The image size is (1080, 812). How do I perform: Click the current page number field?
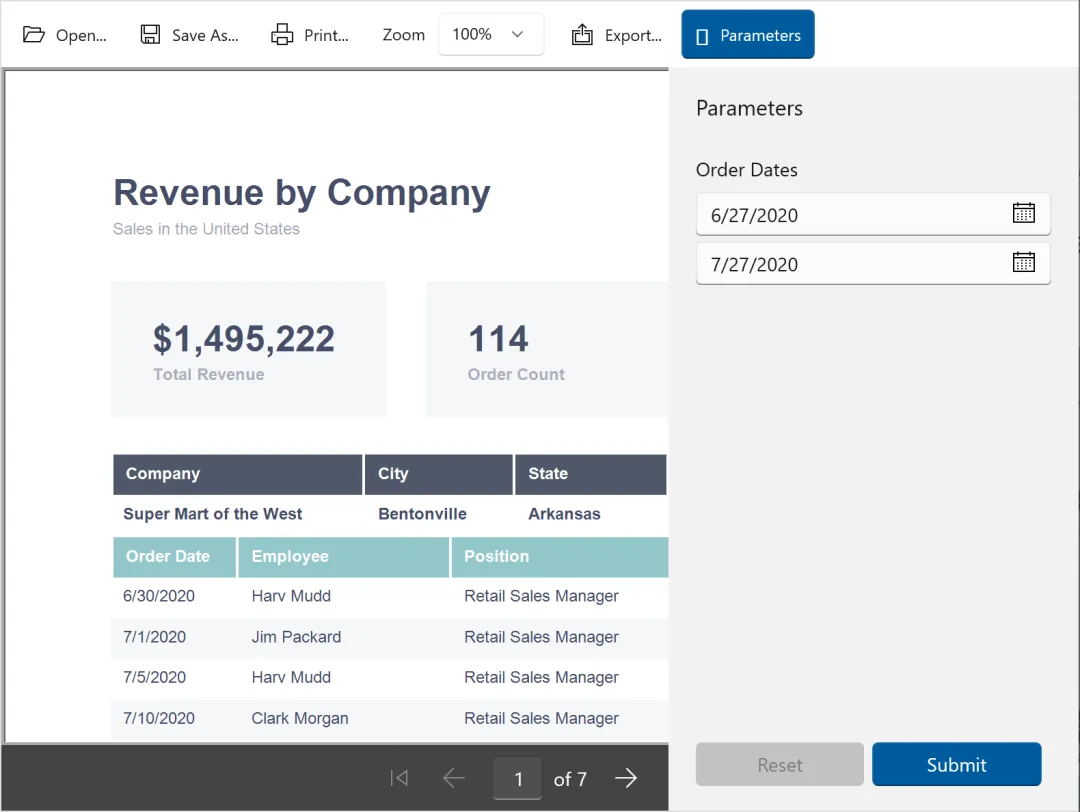click(x=518, y=779)
